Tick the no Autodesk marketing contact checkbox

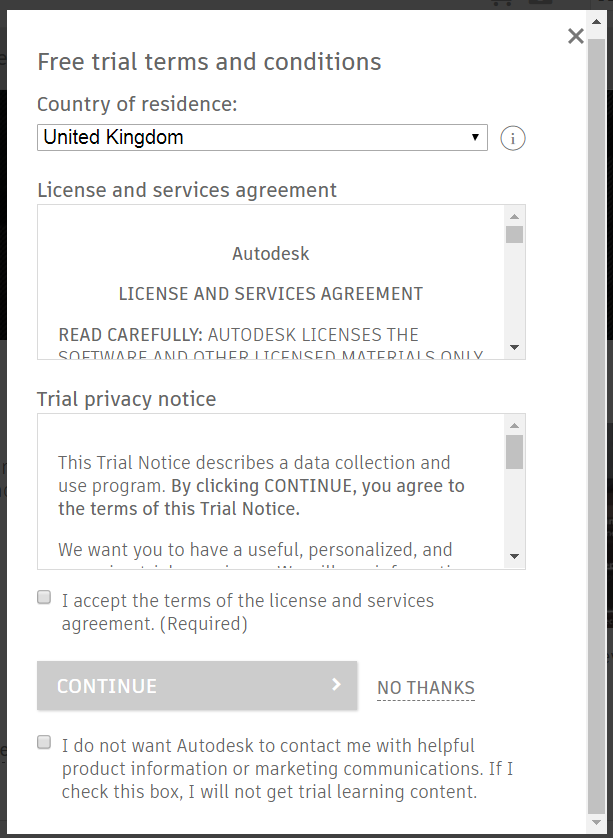[x=44, y=742]
